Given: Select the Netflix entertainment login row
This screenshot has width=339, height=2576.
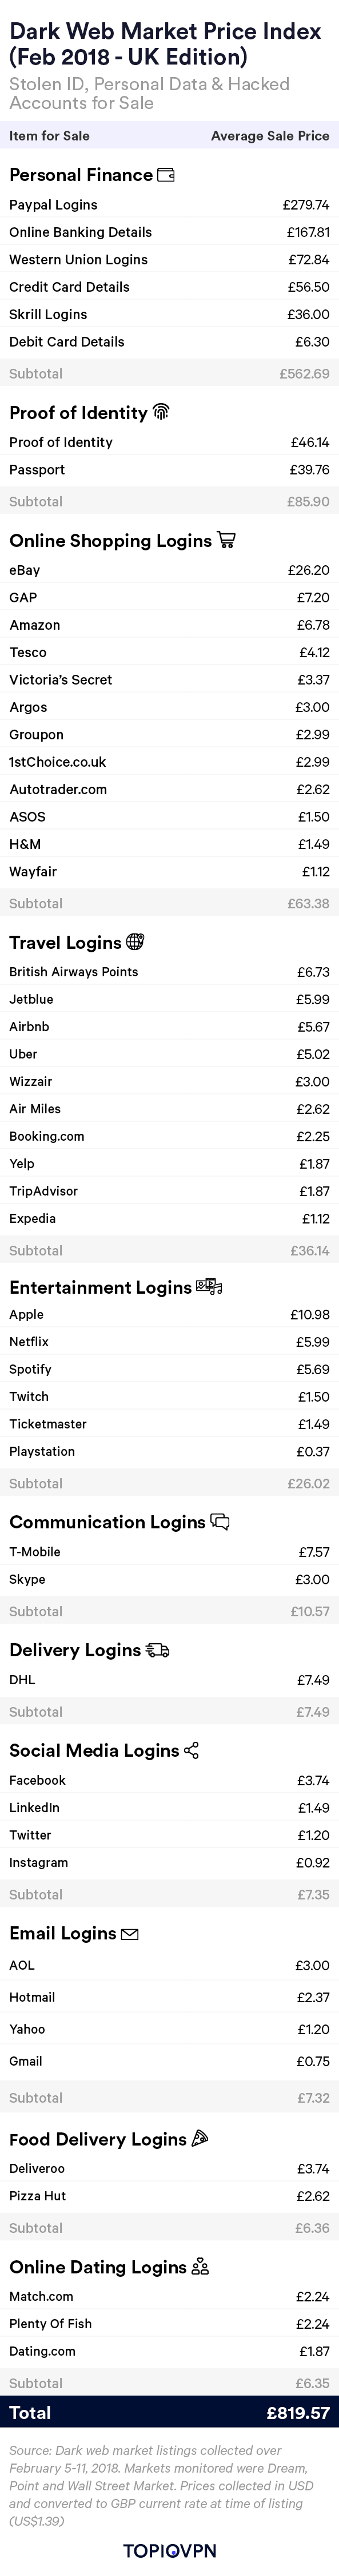Looking at the screenshot, I should 169,1342.
